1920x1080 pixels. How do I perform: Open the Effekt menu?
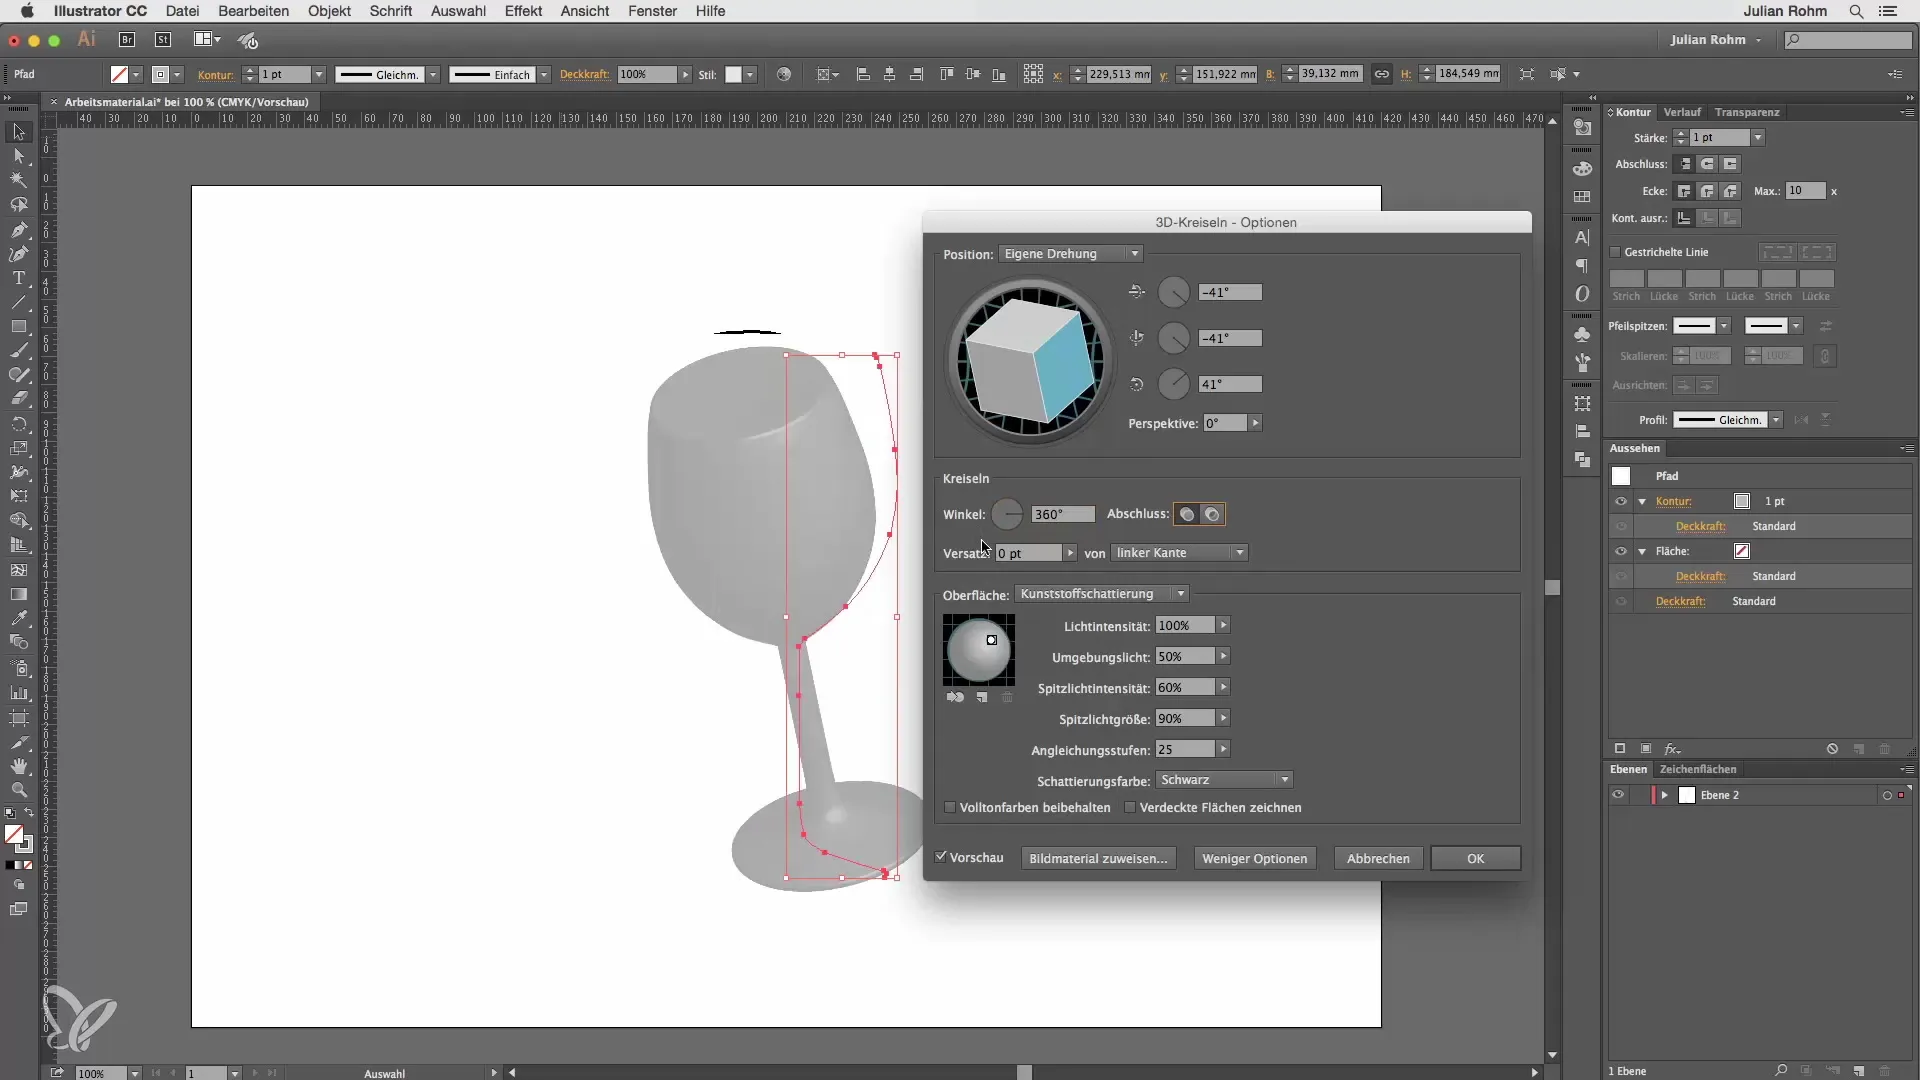(x=523, y=11)
